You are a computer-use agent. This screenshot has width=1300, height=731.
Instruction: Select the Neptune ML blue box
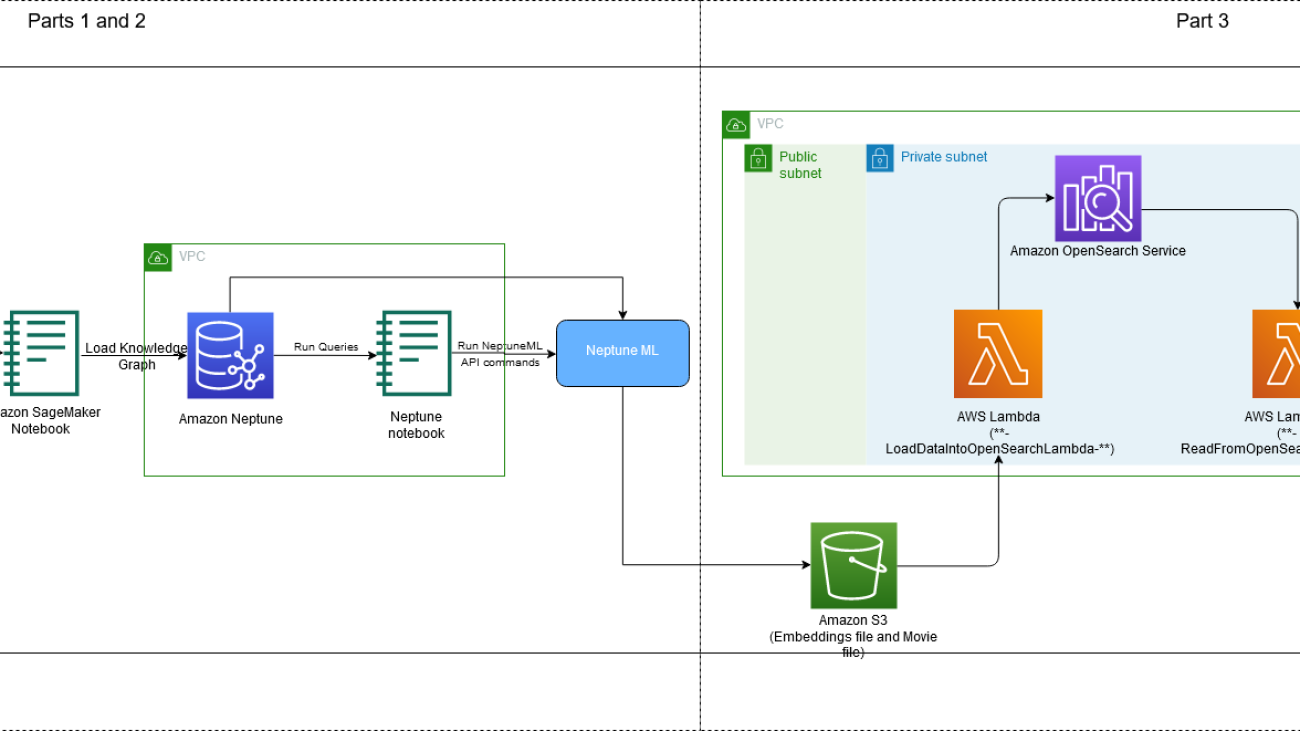[622, 353]
